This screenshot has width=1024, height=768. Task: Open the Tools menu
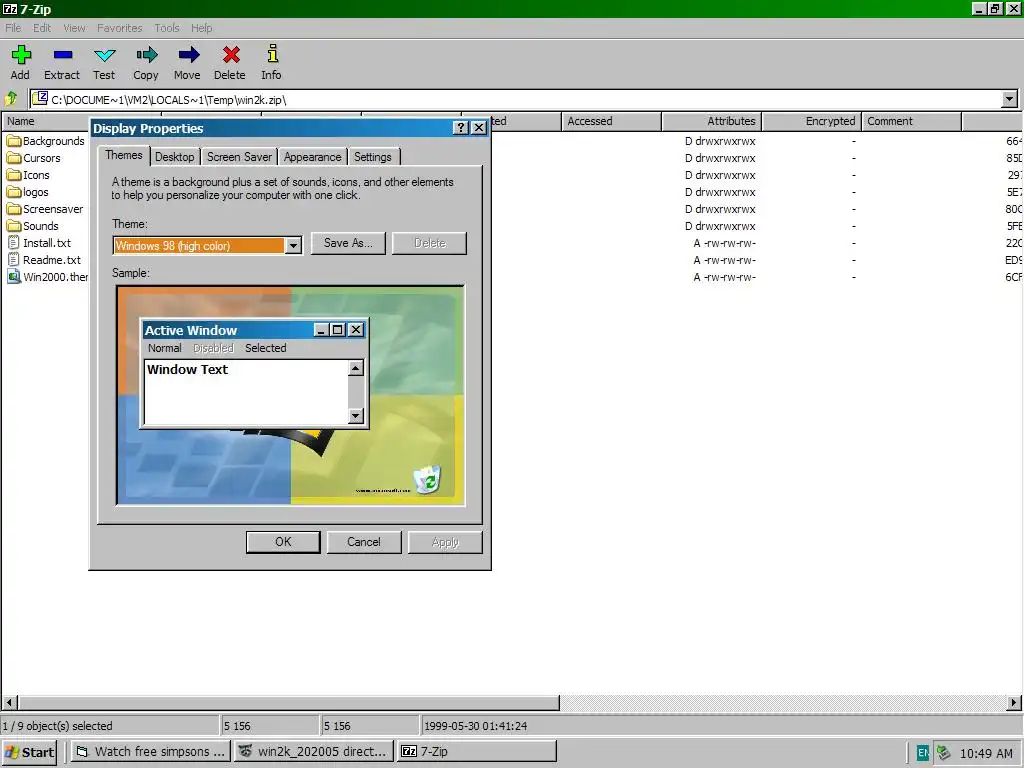[167, 27]
